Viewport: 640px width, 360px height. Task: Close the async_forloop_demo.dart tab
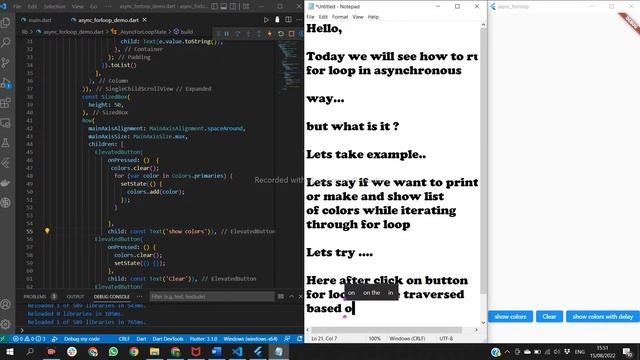[x=144, y=20]
